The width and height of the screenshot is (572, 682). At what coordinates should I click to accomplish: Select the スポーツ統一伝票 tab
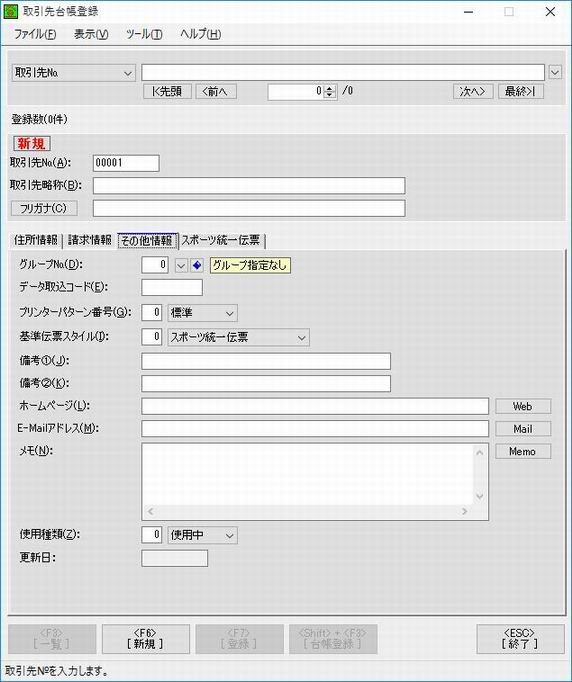pyautogui.click(x=221, y=240)
